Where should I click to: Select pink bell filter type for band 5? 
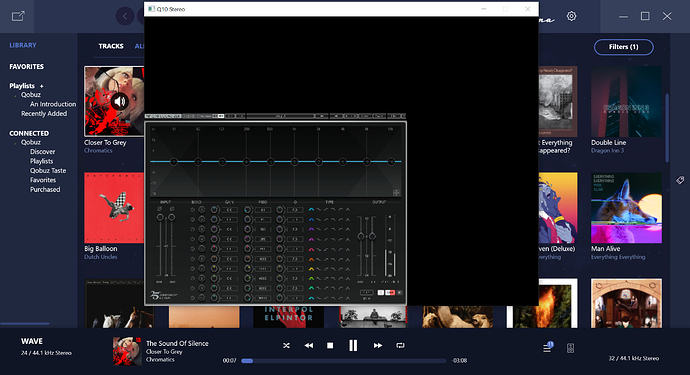311,249
